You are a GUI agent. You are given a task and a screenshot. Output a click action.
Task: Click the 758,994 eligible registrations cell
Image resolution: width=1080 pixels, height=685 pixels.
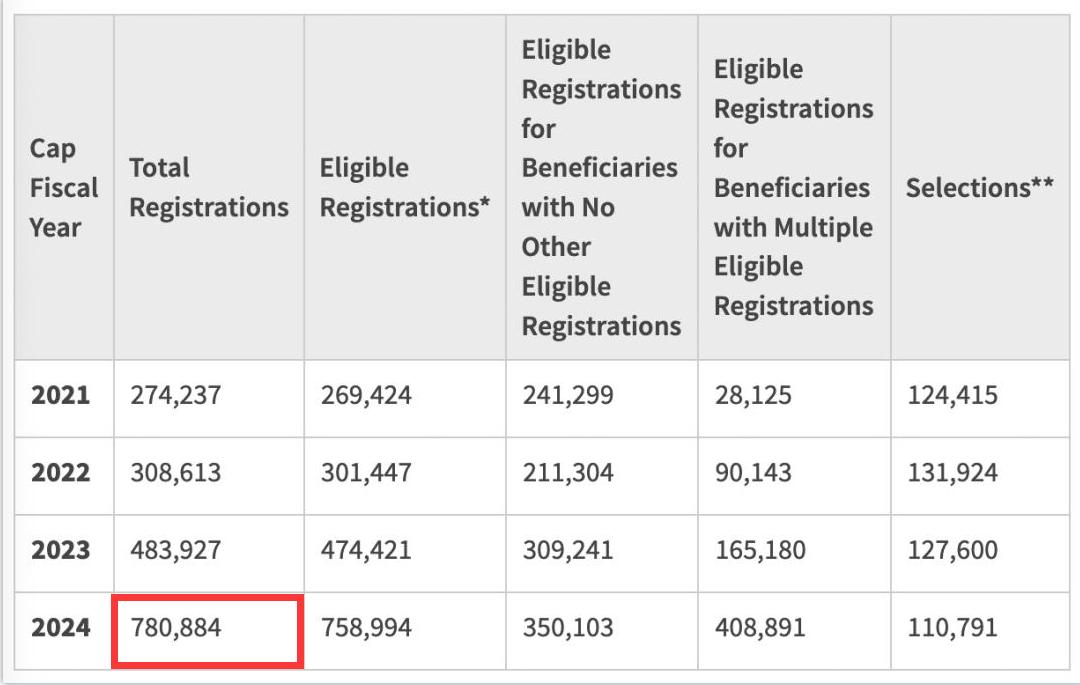pyautogui.click(x=366, y=628)
